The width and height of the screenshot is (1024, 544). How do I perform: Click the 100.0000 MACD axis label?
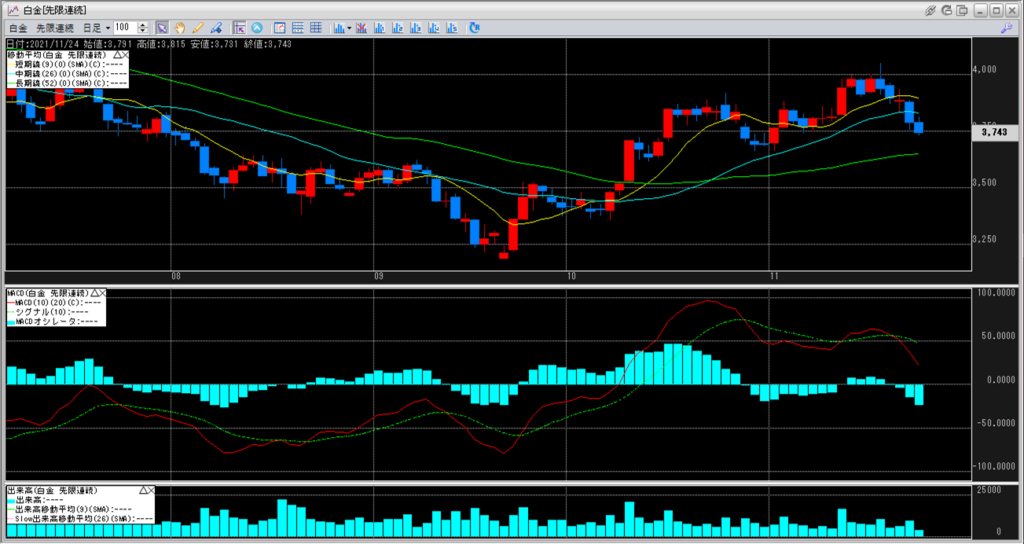tap(996, 293)
